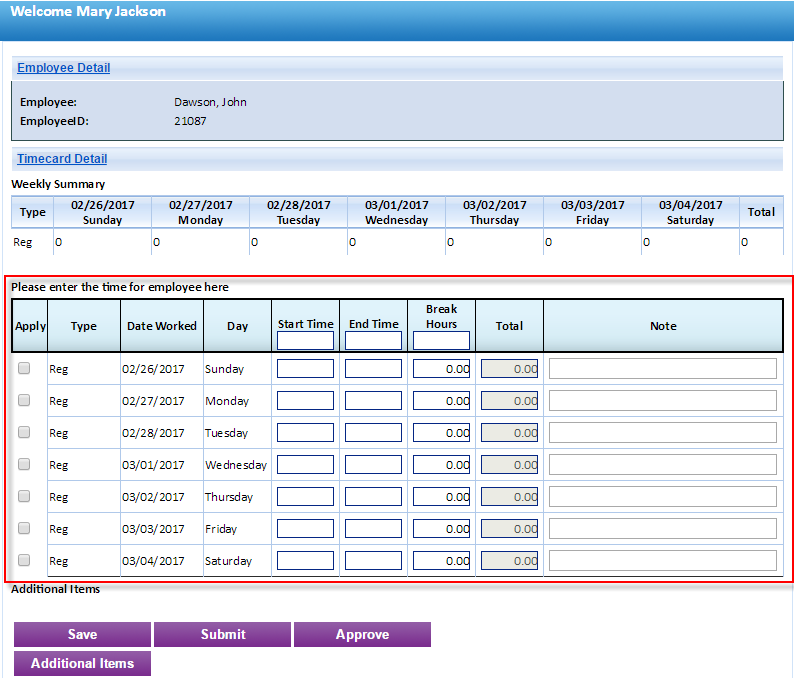Click Wednesday's Break Hours field
794x678 pixels.
pos(442,464)
